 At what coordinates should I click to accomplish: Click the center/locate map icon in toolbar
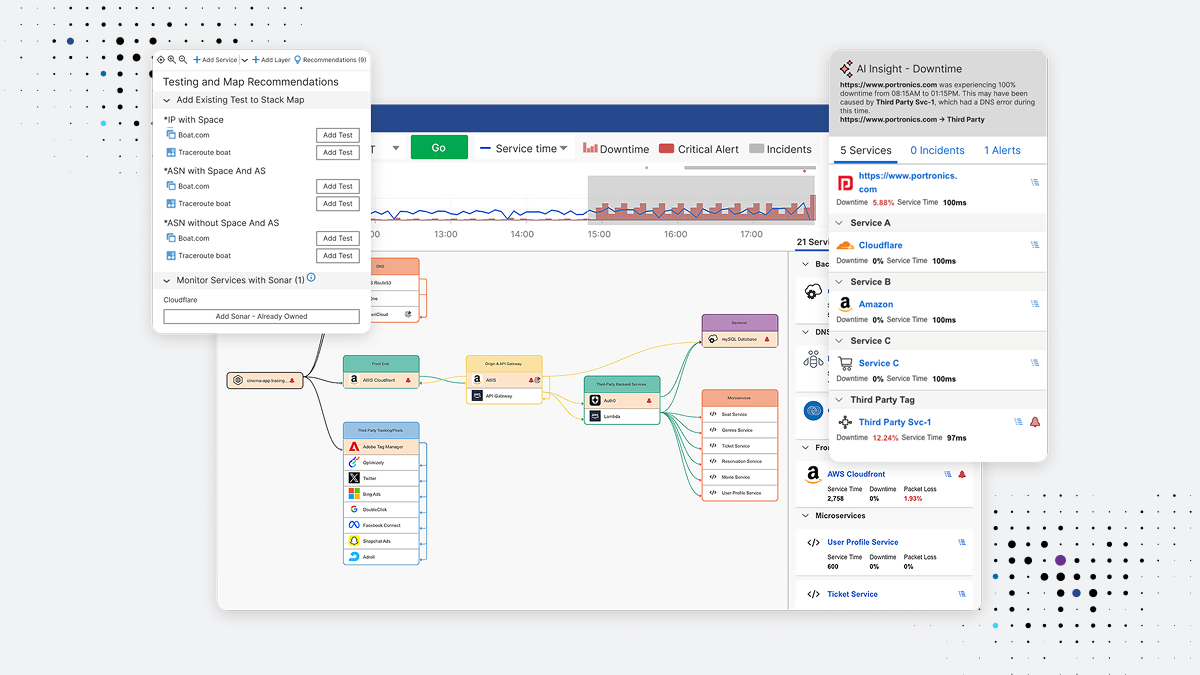(162, 60)
